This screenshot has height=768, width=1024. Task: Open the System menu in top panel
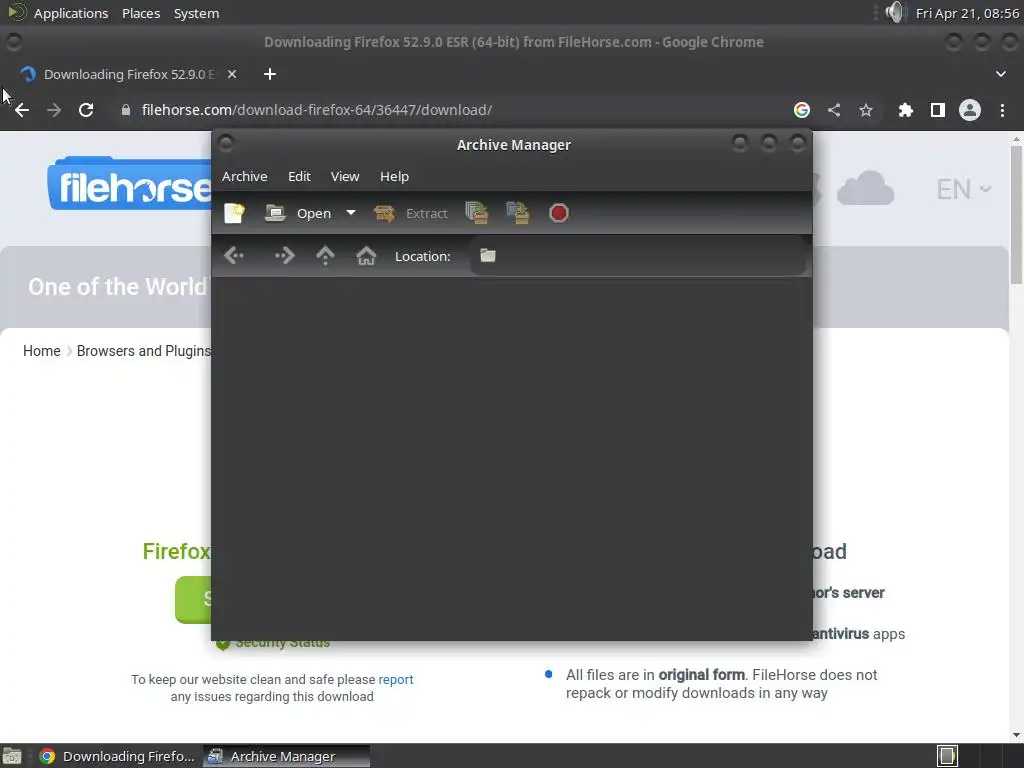(x=196, y=13)
